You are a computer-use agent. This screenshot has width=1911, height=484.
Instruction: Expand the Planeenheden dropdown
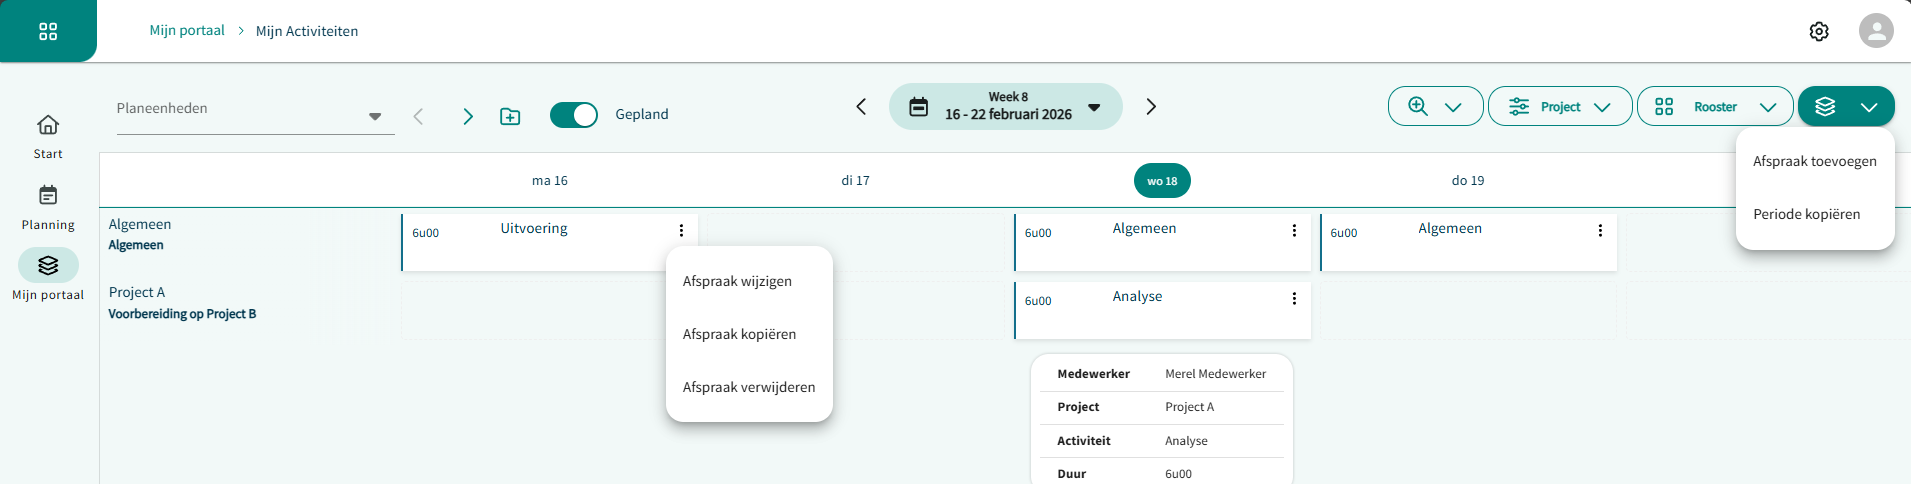374,117
